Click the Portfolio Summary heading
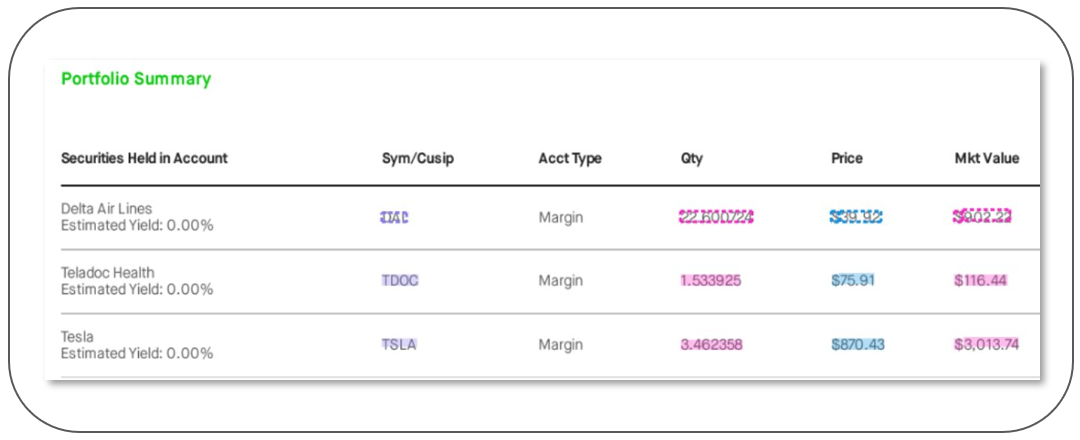 [x=136, y=79]
